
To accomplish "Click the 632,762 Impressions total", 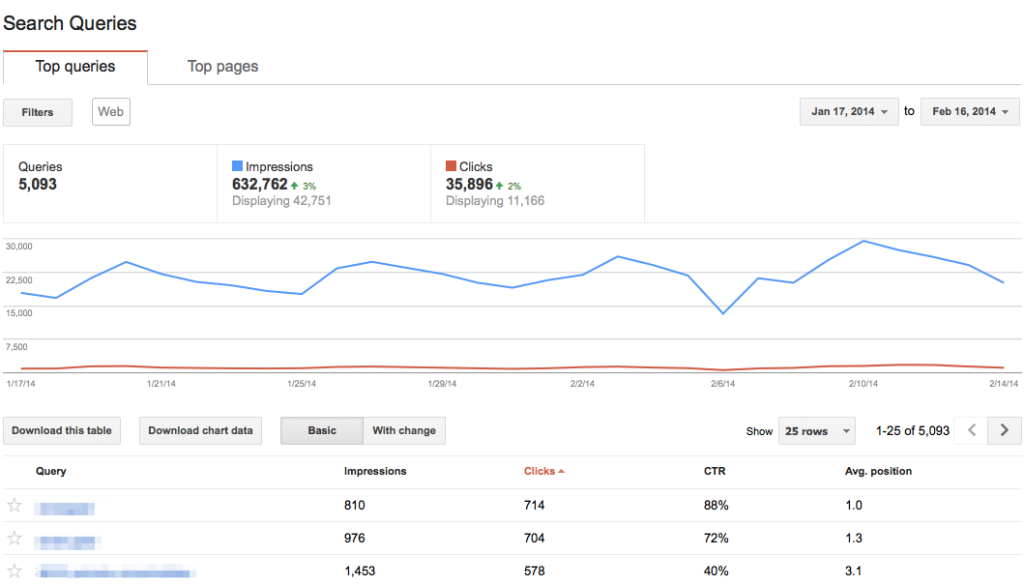I will (x=259, y=184).
